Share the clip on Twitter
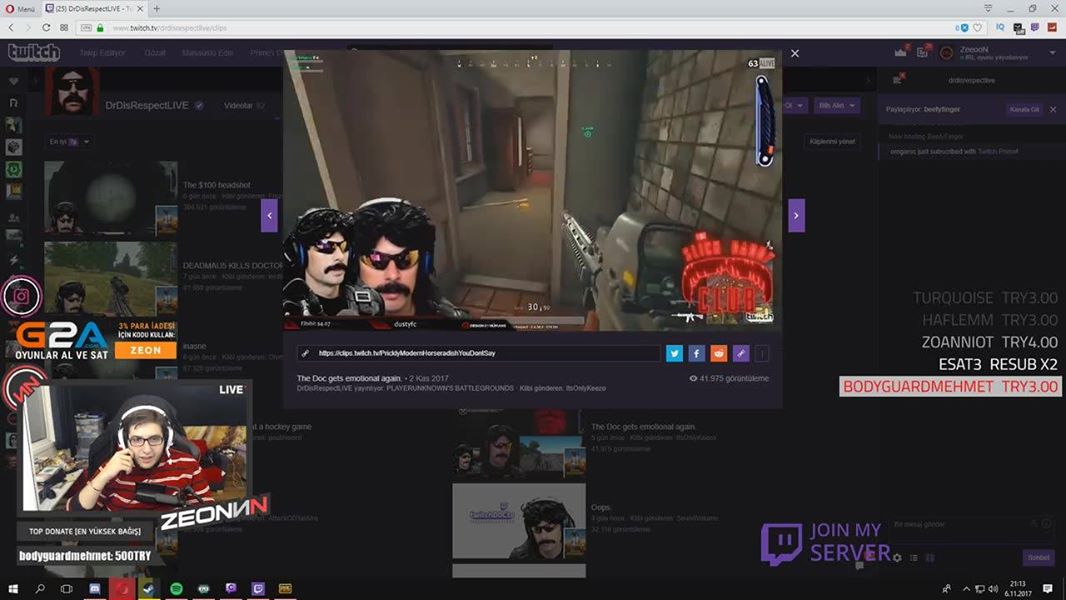Image resolution: width=1066 pixels, height=600 pixels. (674, 353)
